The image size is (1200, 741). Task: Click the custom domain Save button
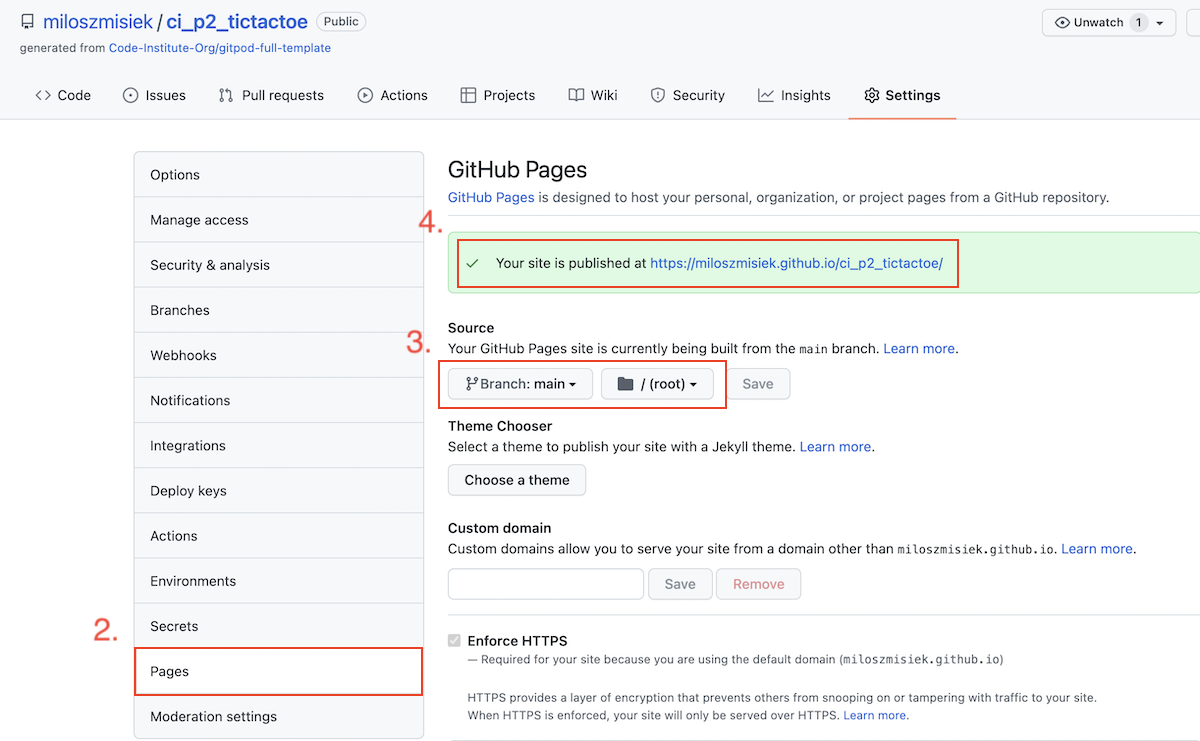click(x=680, y=584)
